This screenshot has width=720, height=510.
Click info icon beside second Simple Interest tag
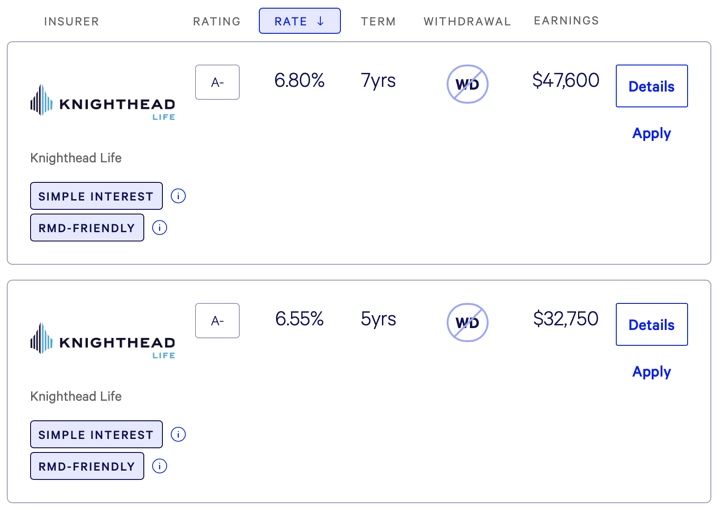click(178, 434)
